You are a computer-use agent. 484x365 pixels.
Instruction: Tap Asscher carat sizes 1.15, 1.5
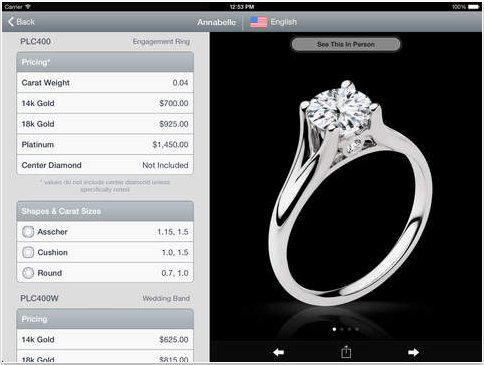(173, 232)
